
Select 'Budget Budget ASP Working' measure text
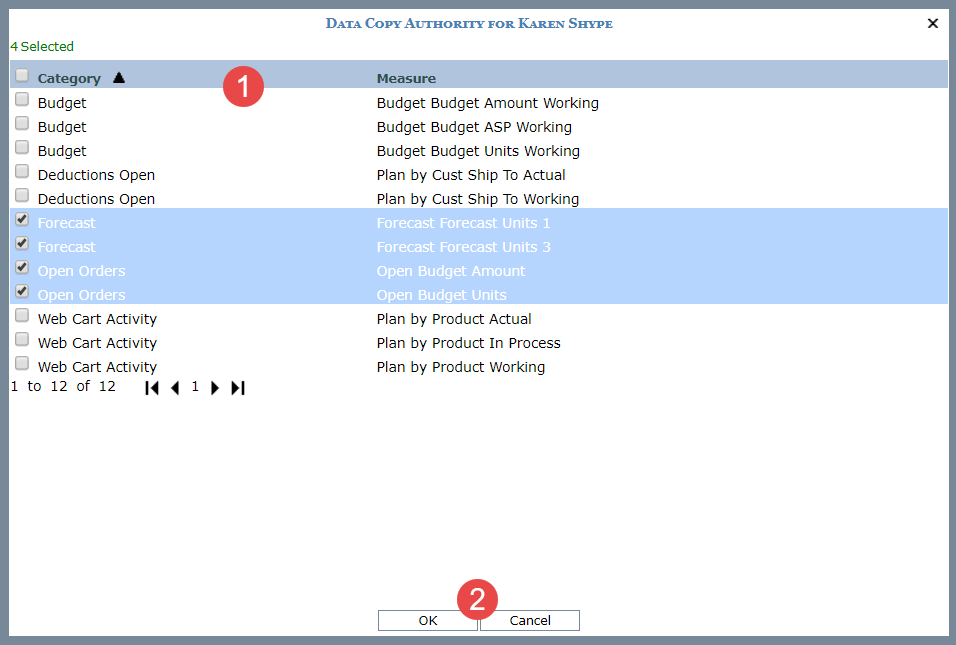click(x=474, y=127)
